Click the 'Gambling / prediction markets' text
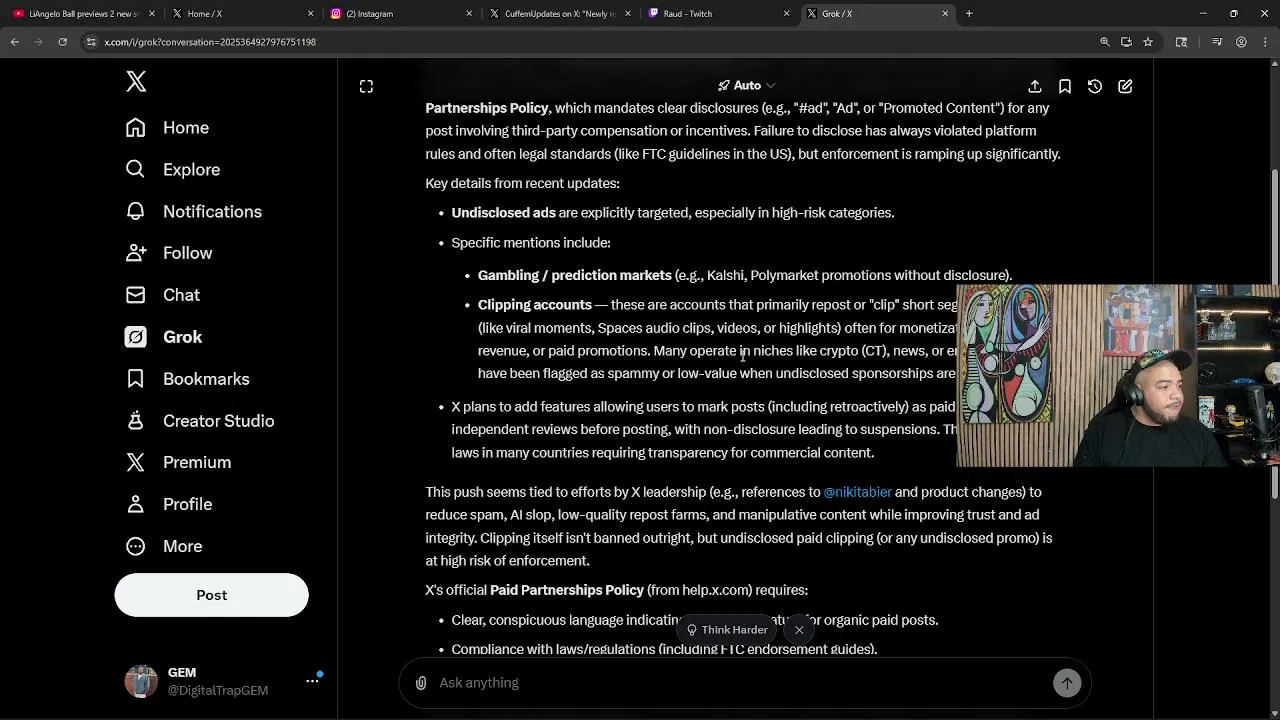The image size is (1280, 720). [574, 276]
